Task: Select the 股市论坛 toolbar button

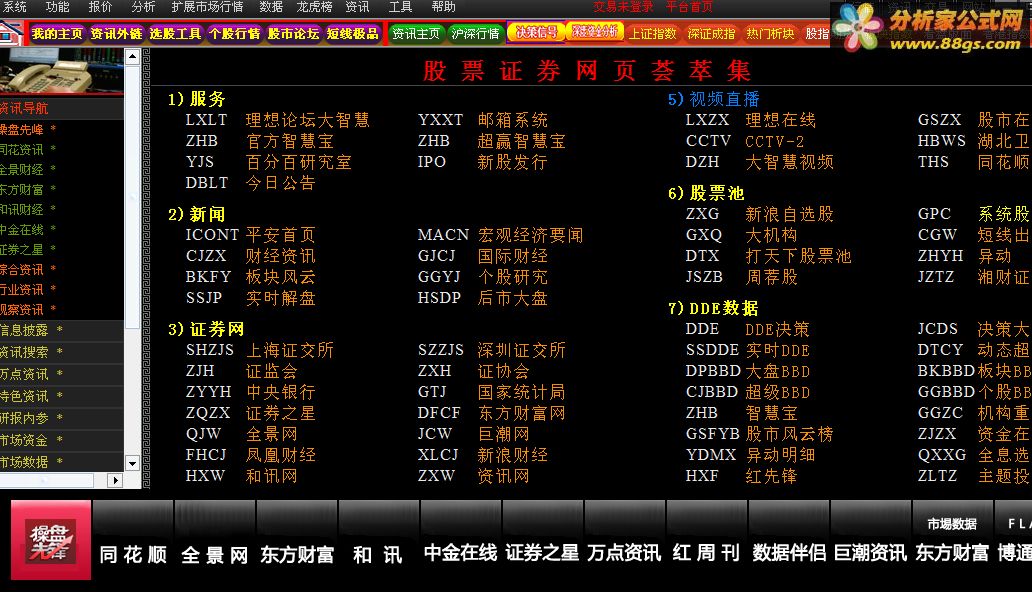Action: point(294,34)
